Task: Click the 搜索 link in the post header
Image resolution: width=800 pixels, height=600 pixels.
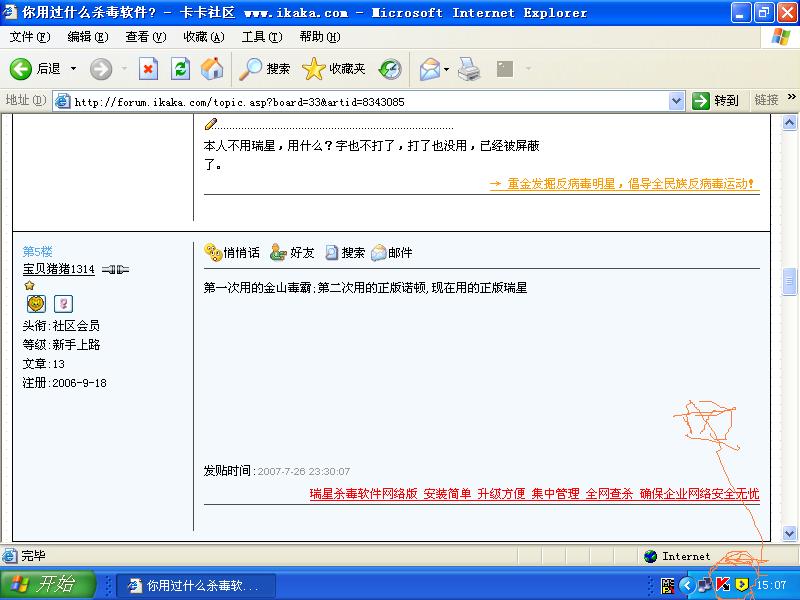Action: click(345, 252)
